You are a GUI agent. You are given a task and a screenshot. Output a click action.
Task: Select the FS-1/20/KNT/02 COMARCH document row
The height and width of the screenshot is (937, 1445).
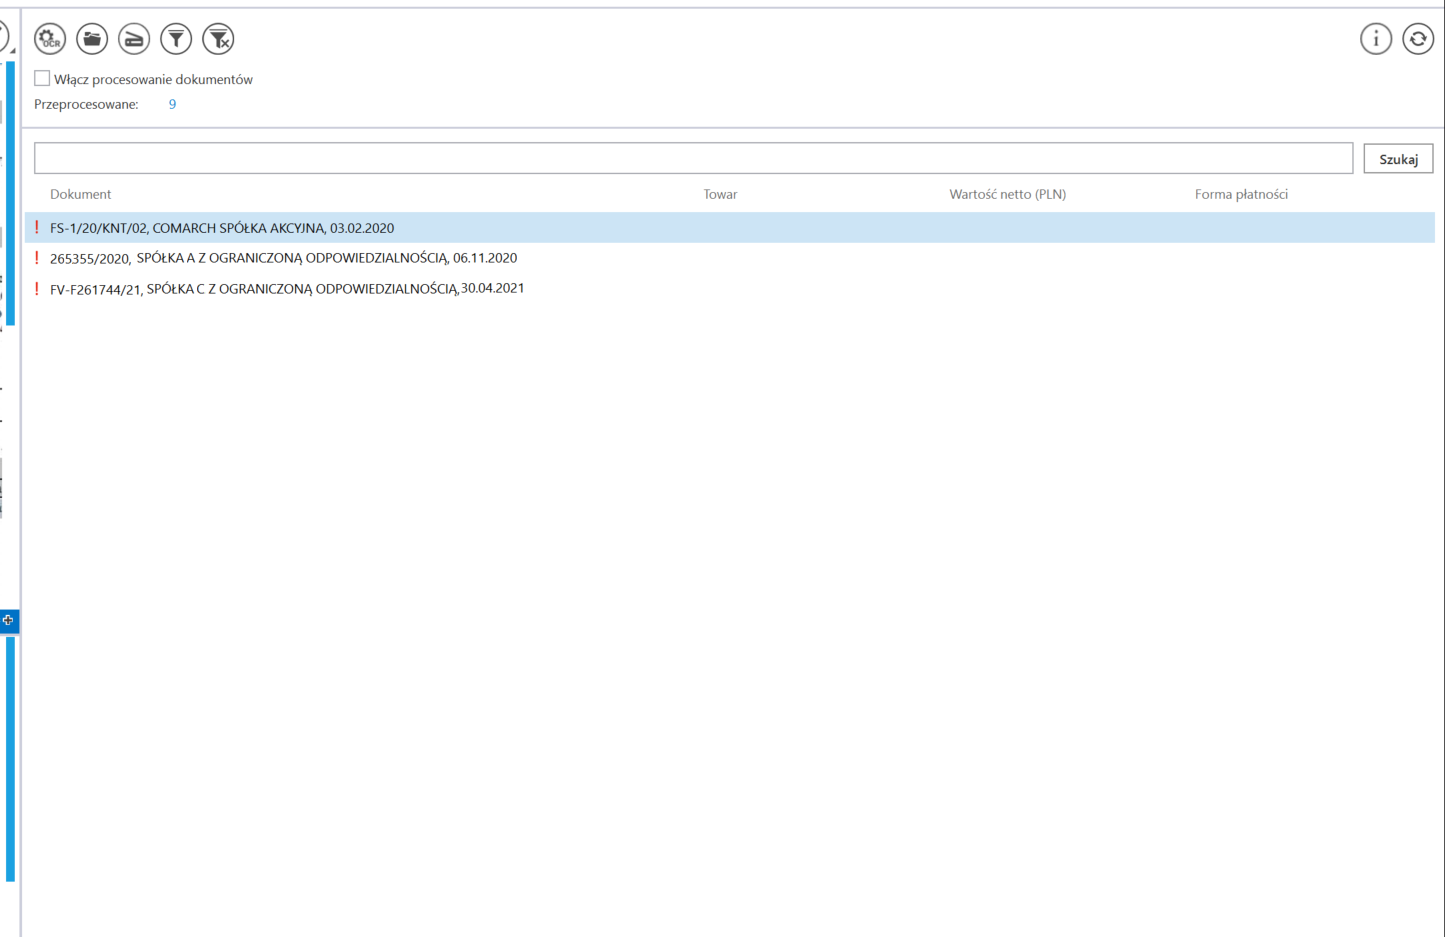pyautogui.click(x=222, y=228)
